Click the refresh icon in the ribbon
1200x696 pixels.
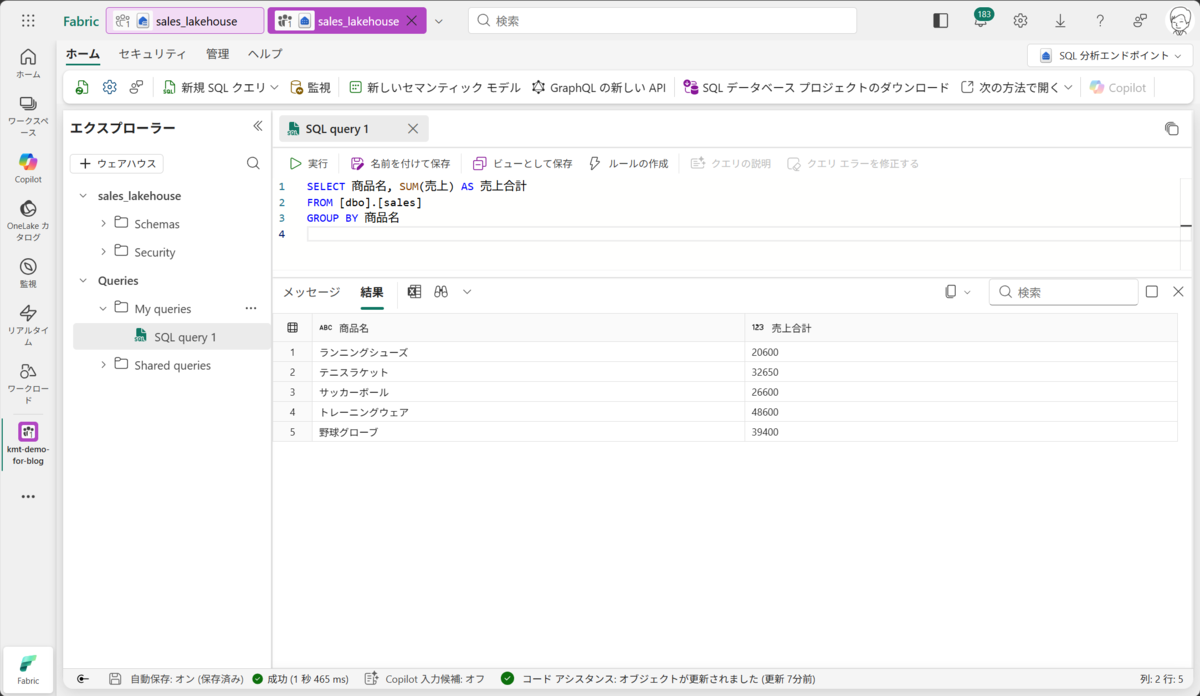click(x=82, y=88)
